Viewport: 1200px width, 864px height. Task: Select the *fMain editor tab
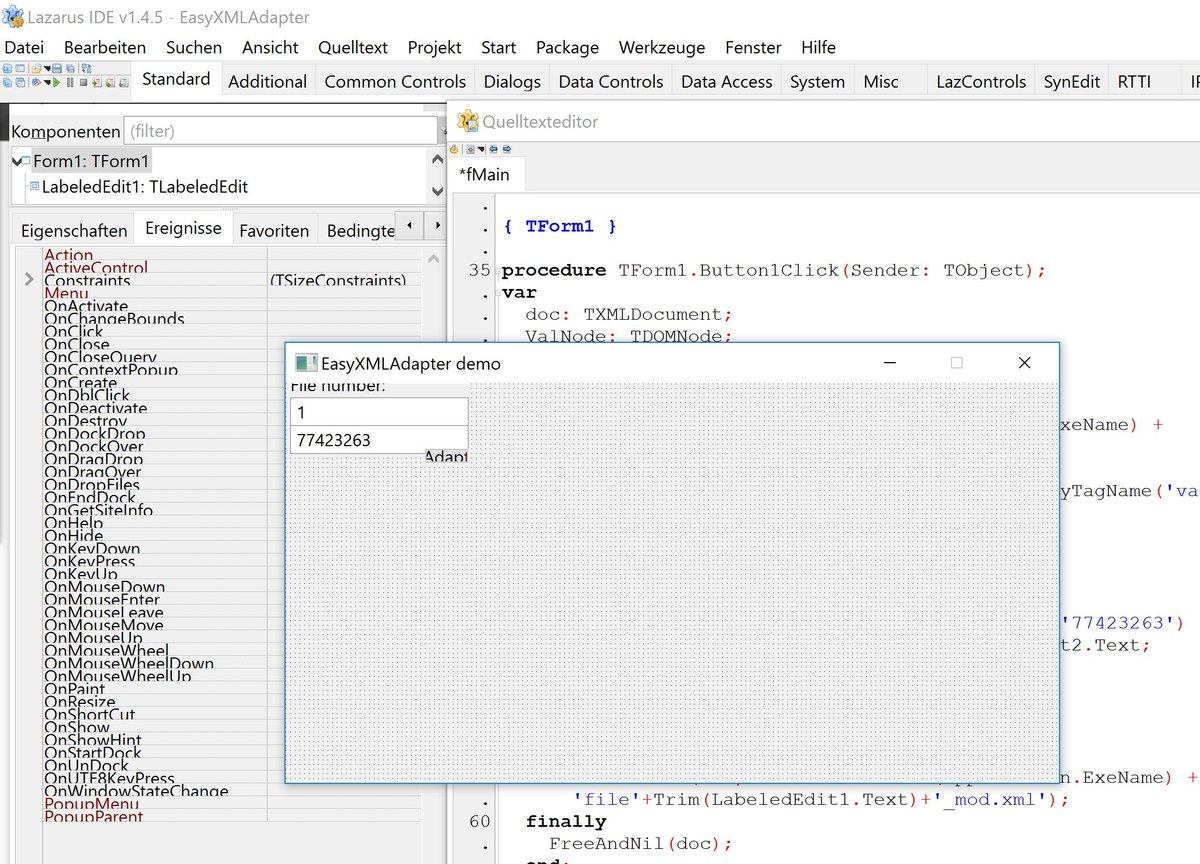484,174
